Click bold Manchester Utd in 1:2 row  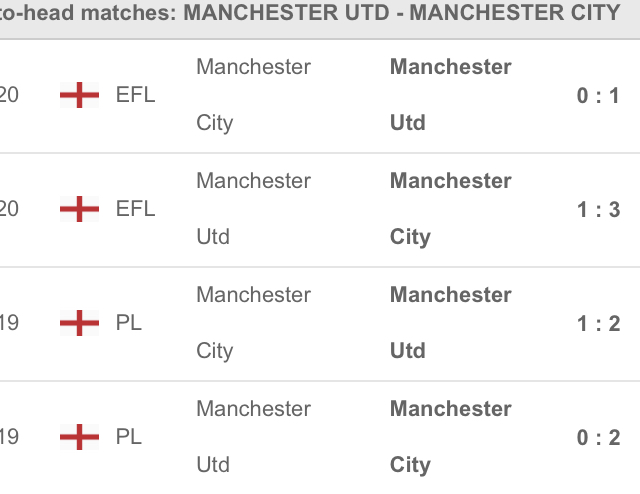pyautogui.click(x=451, y=323)
